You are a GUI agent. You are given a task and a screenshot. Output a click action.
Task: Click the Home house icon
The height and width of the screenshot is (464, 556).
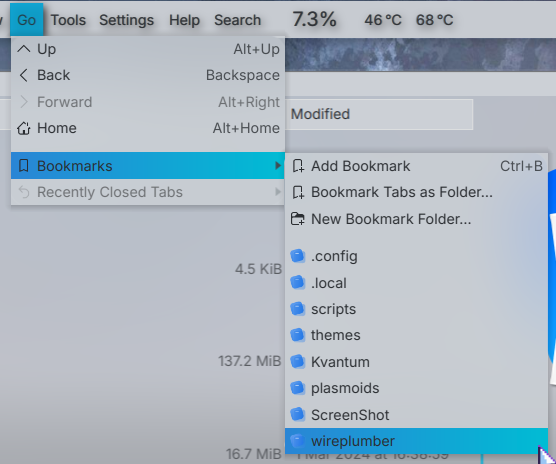click(24, 128)
